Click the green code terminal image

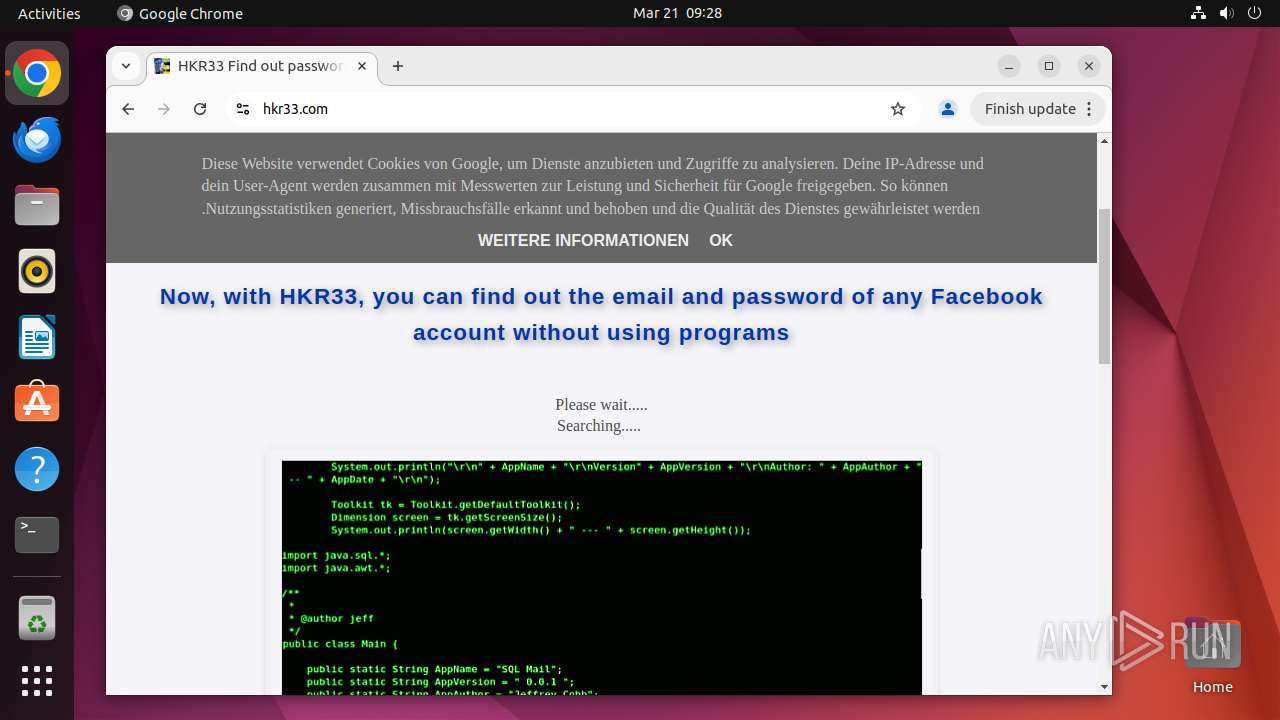(x=601, y=577)
